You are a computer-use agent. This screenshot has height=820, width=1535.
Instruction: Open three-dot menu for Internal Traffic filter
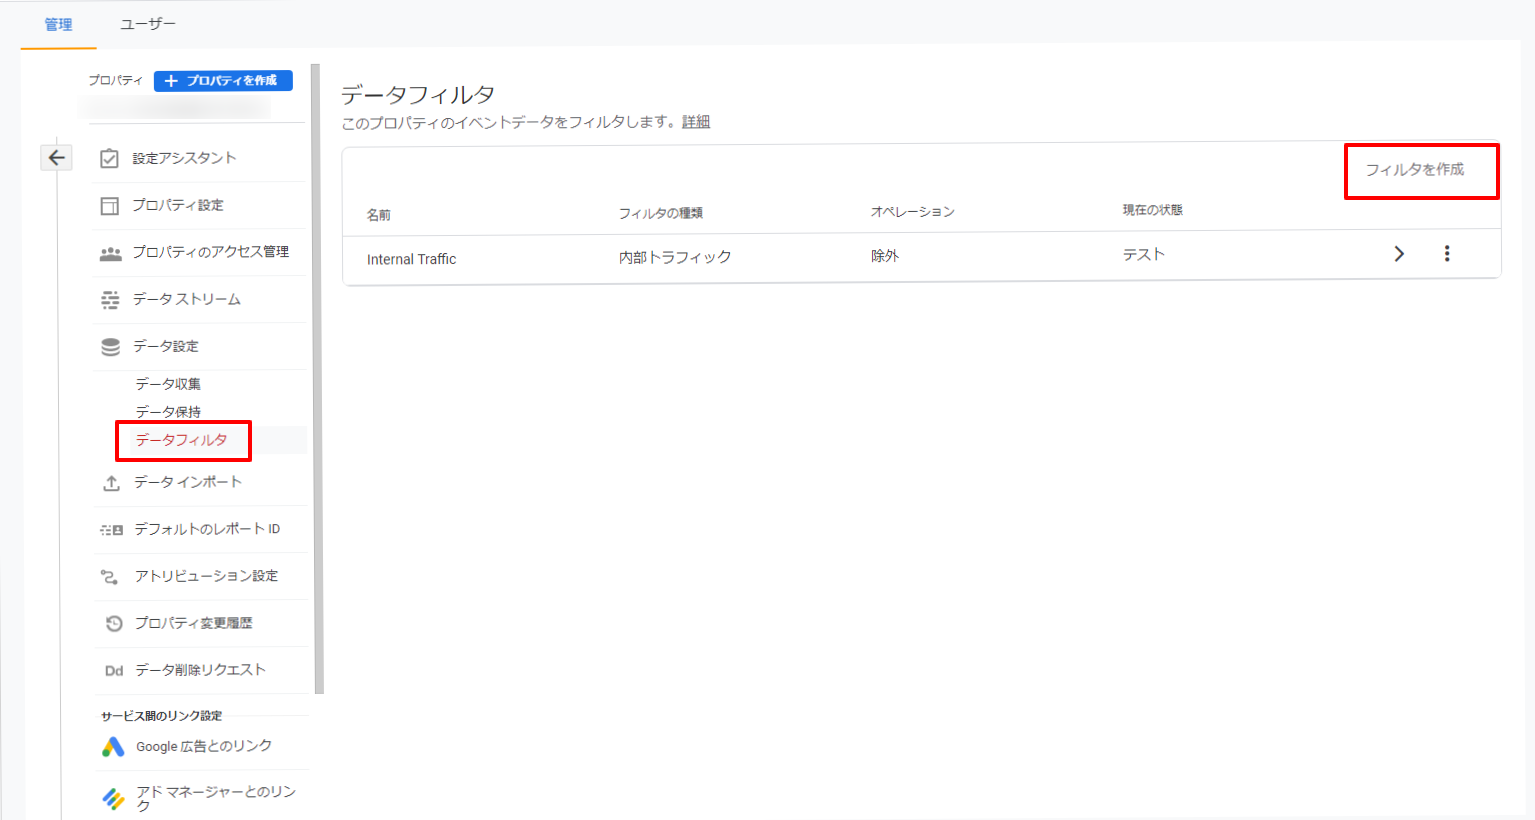pyautogui.click(x=1446, y=254)
